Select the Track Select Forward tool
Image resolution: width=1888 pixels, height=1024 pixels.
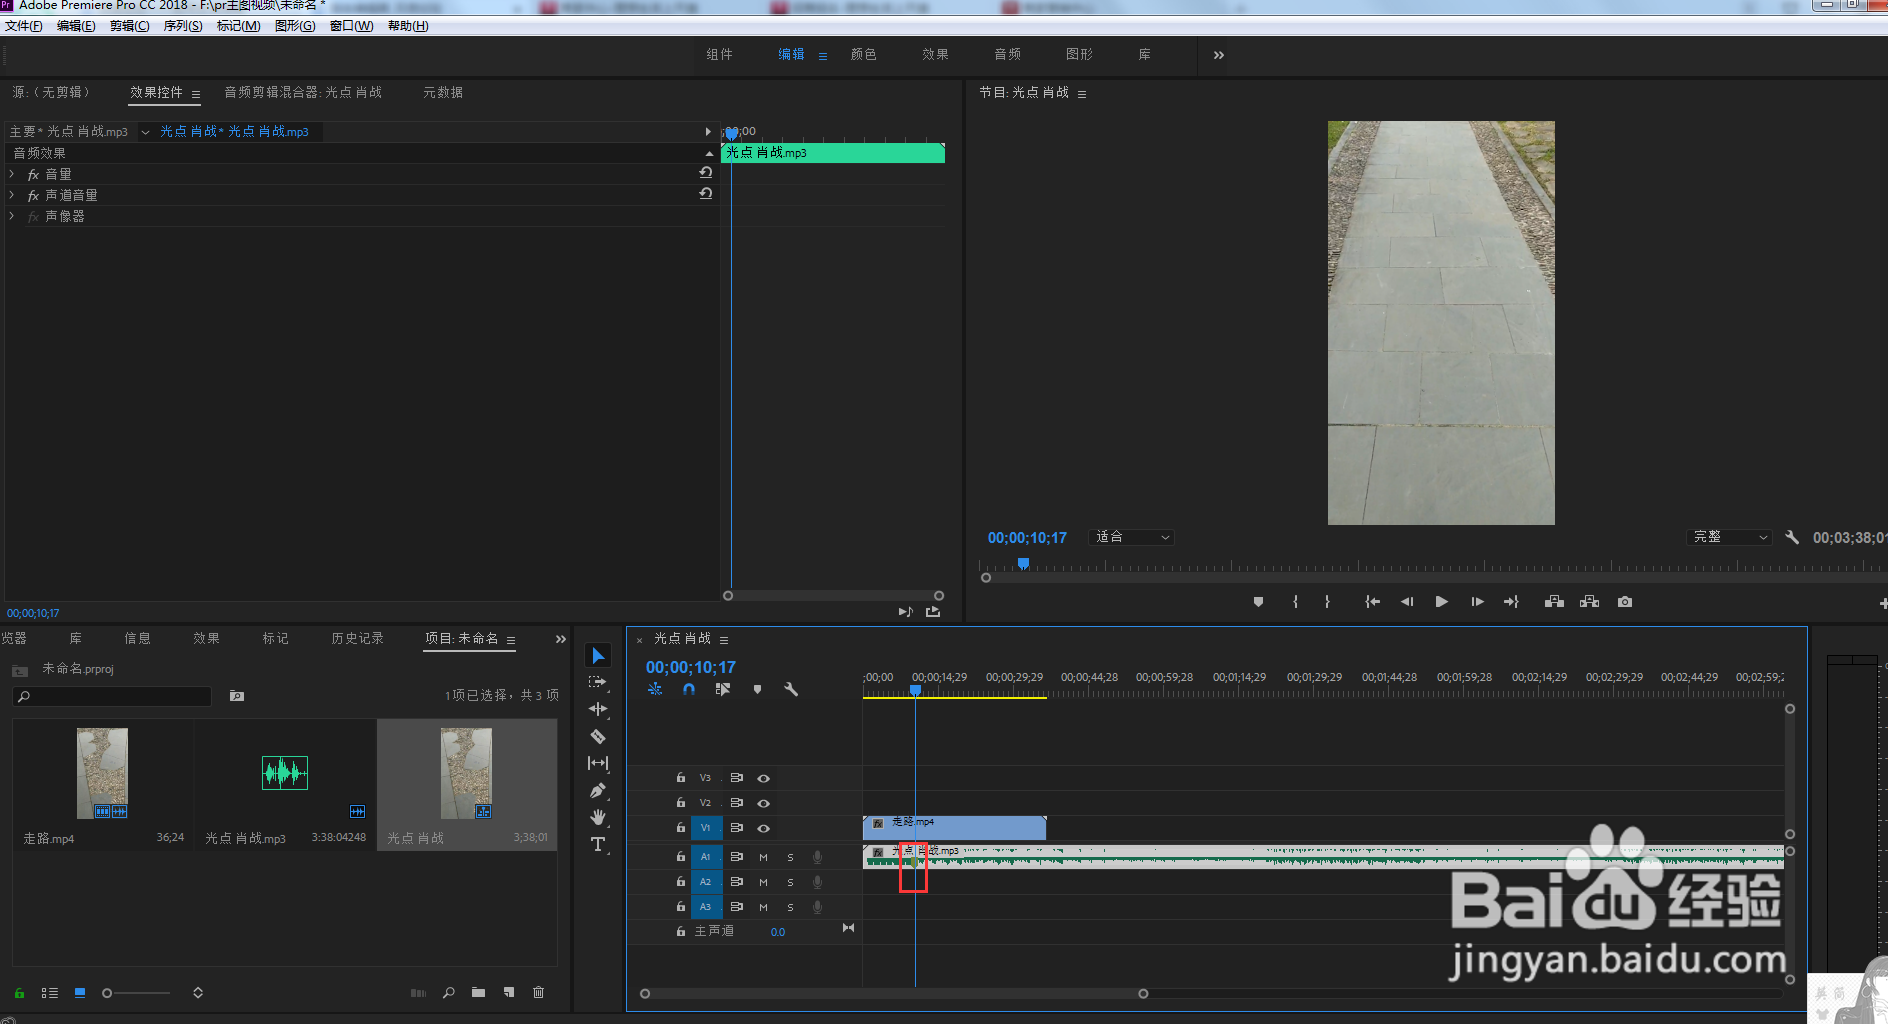(x=598, y=682)
